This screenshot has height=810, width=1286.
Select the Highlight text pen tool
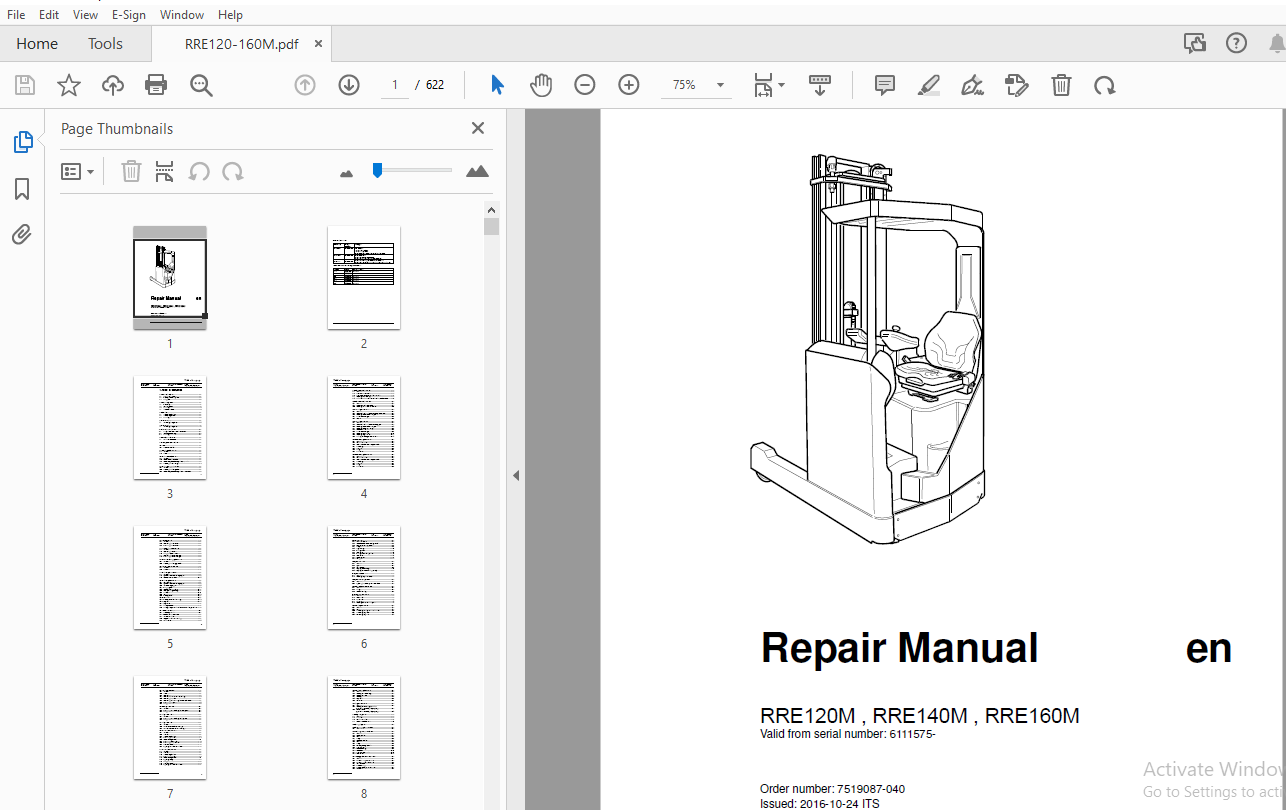(929, 86)
